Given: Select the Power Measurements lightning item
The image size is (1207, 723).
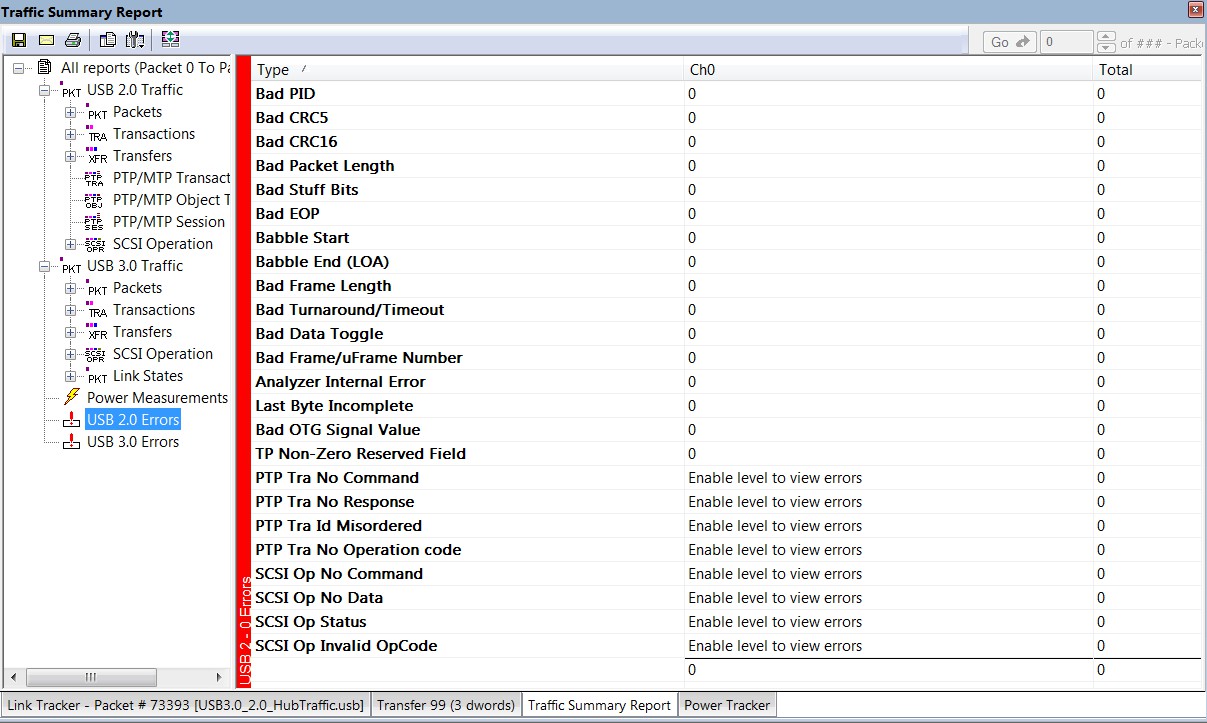Looking at the screenshot, I should (x=157, y=398).
